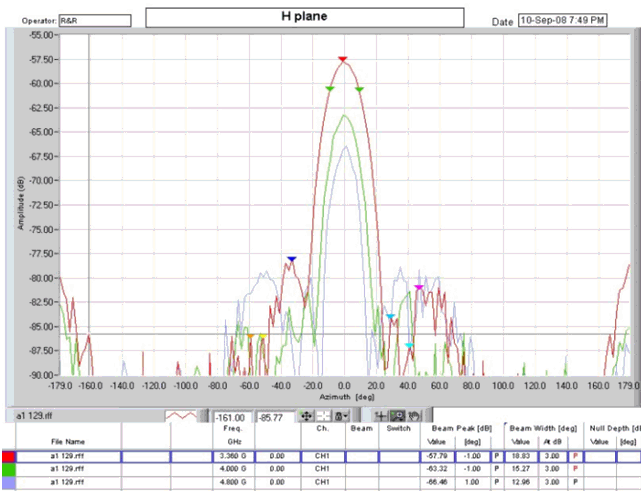Click the red peak marker triangle
The height and width of the screenshot is (493, 643).
pyautogui.click(x=343, y=60)
